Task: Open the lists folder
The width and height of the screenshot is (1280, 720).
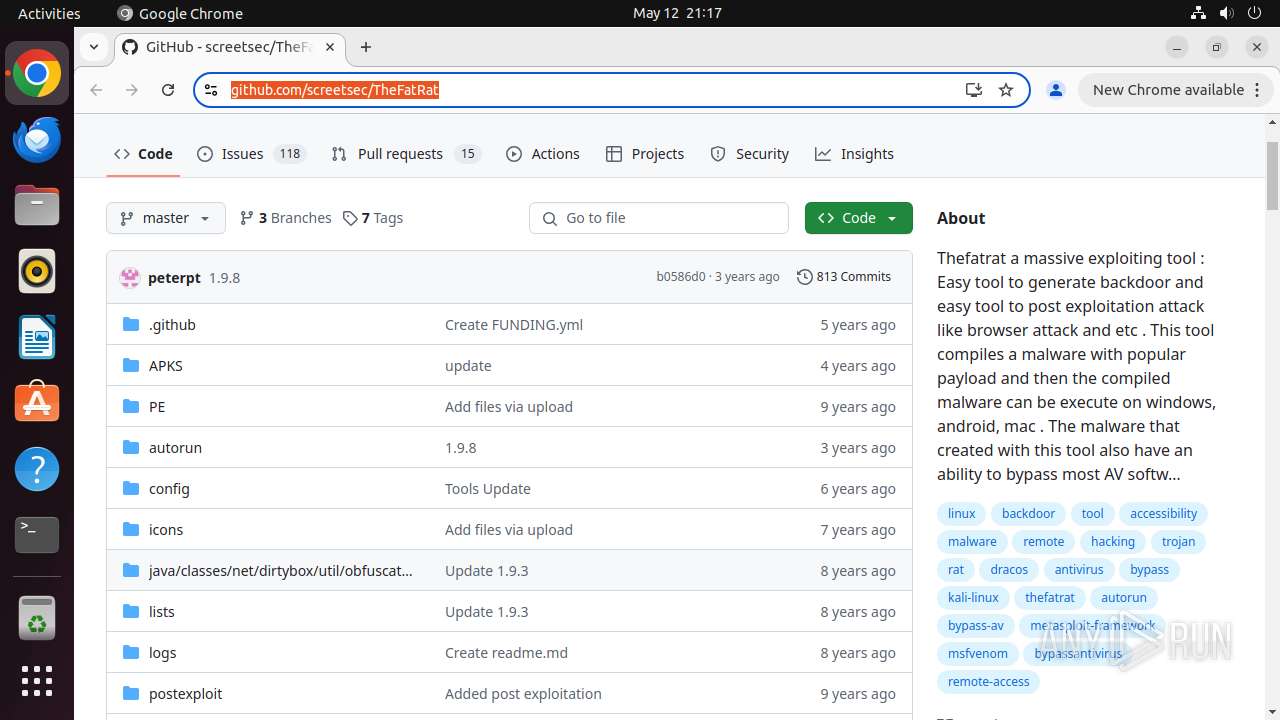Action: [x=161, y=612]
